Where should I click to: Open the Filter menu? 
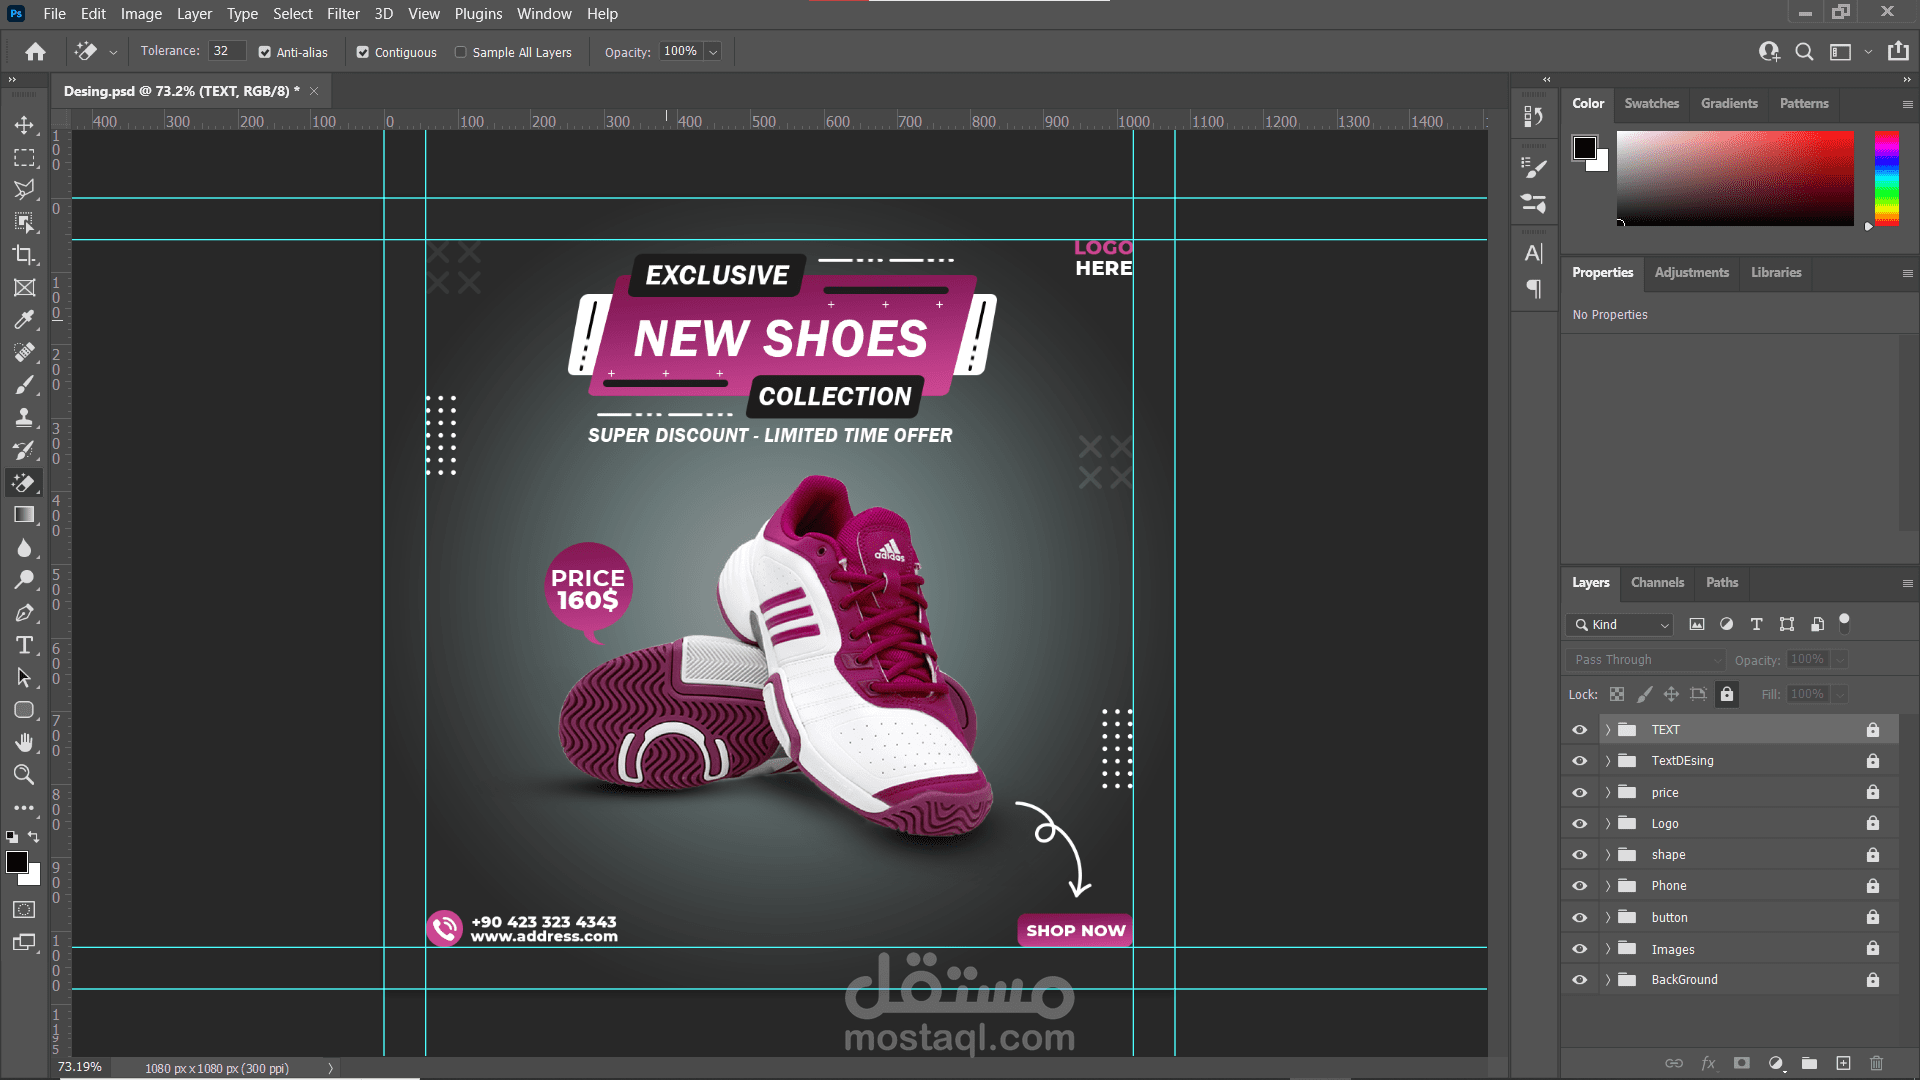click(342, 14)
